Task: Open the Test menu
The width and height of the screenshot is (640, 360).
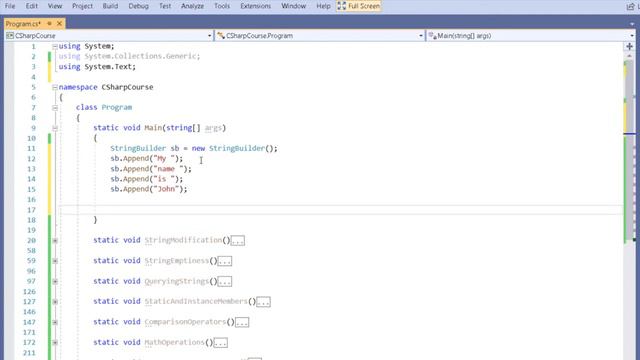Action: [165, 6]
